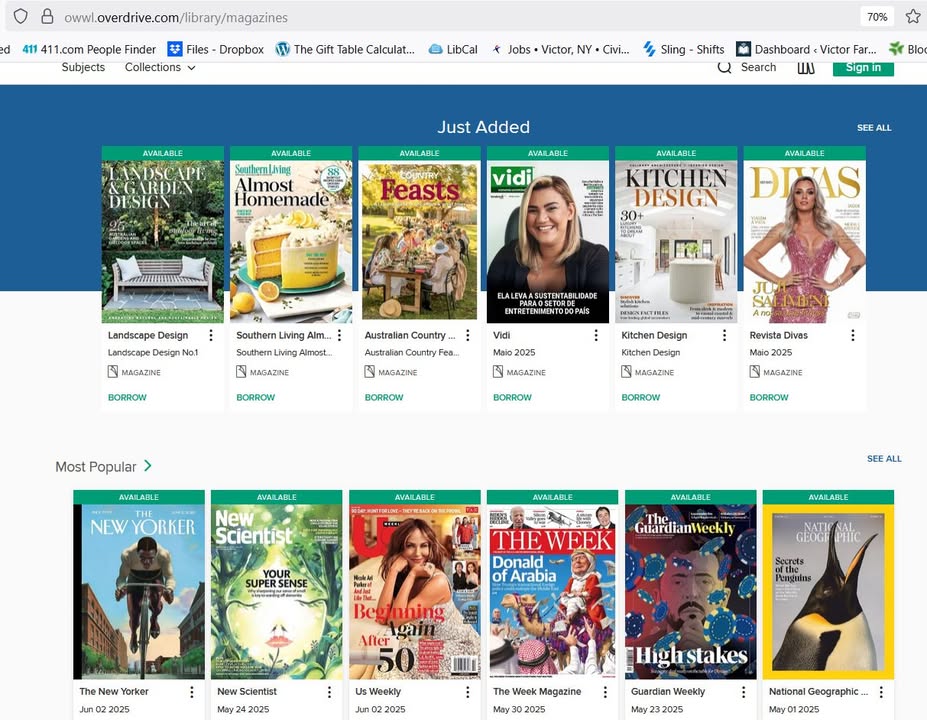Open options menu for Revista Divas
927x720 pixels.
[853, 336]
